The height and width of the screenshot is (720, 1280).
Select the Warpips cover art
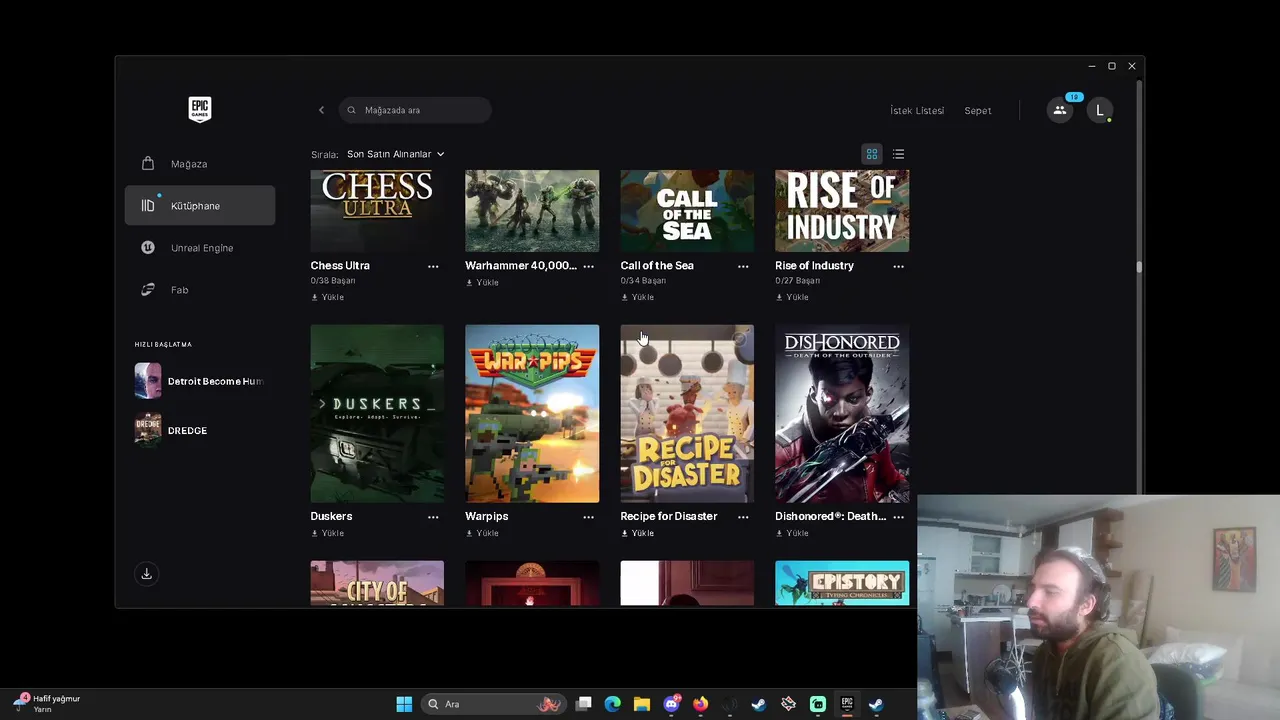click(532, 413)
